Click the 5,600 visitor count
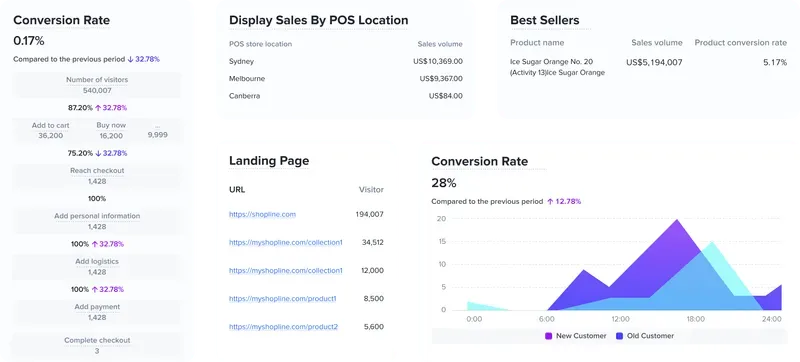Viewport: 800px width, 362px height. [x=373, y=327]
